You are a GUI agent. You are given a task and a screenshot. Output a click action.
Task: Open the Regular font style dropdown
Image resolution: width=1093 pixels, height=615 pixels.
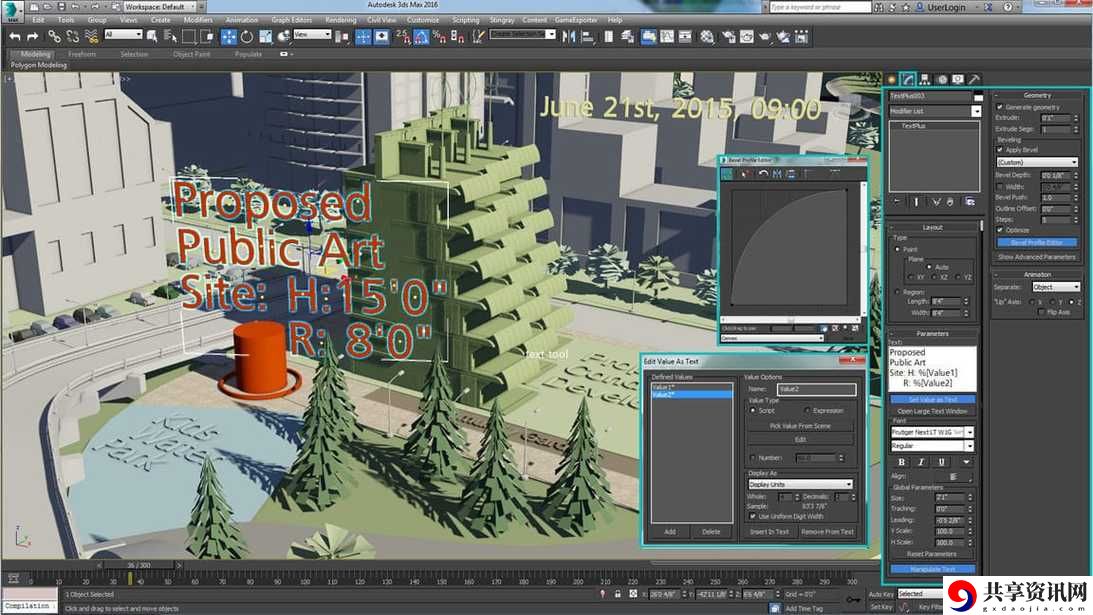(932, 446)
